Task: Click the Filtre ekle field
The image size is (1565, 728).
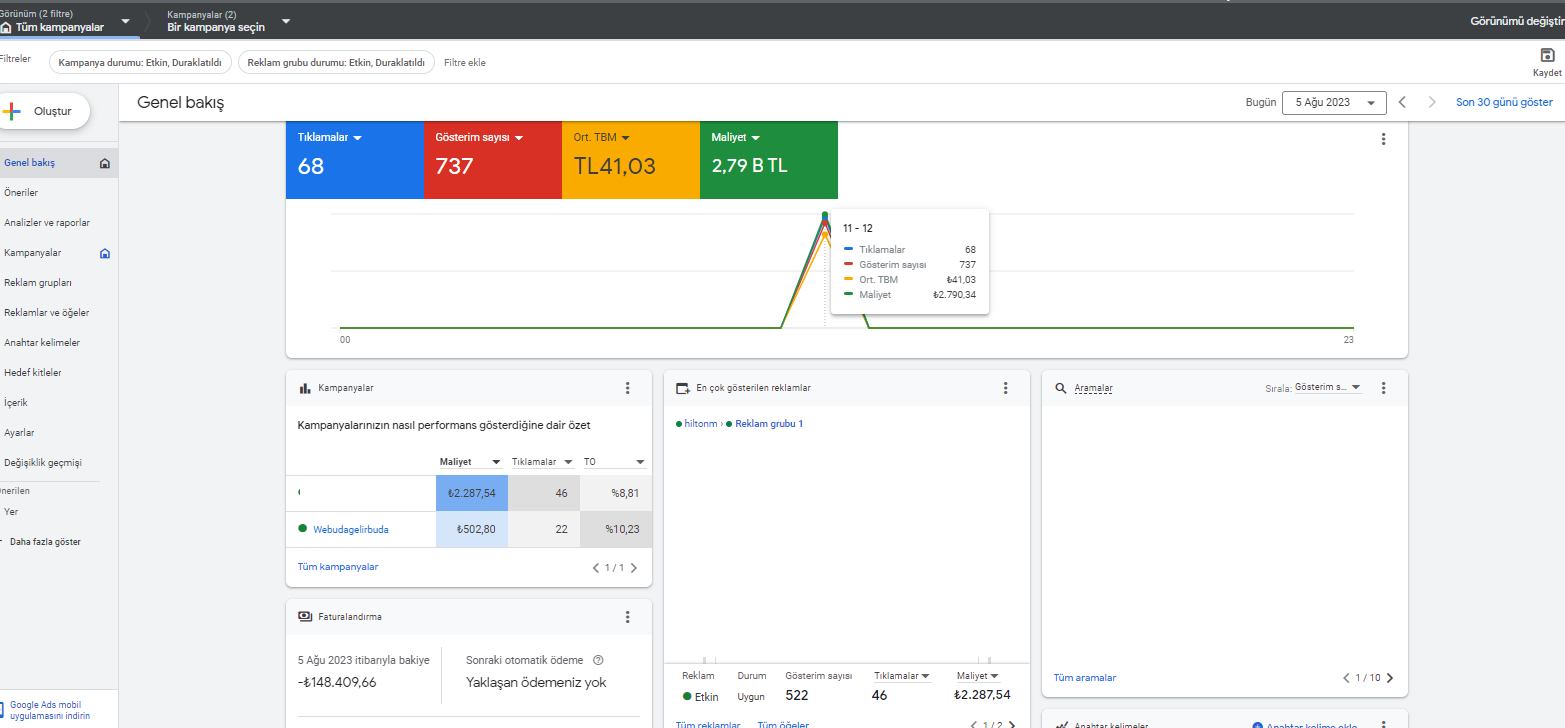Action: pyautogui.click(x=465, y=63)
